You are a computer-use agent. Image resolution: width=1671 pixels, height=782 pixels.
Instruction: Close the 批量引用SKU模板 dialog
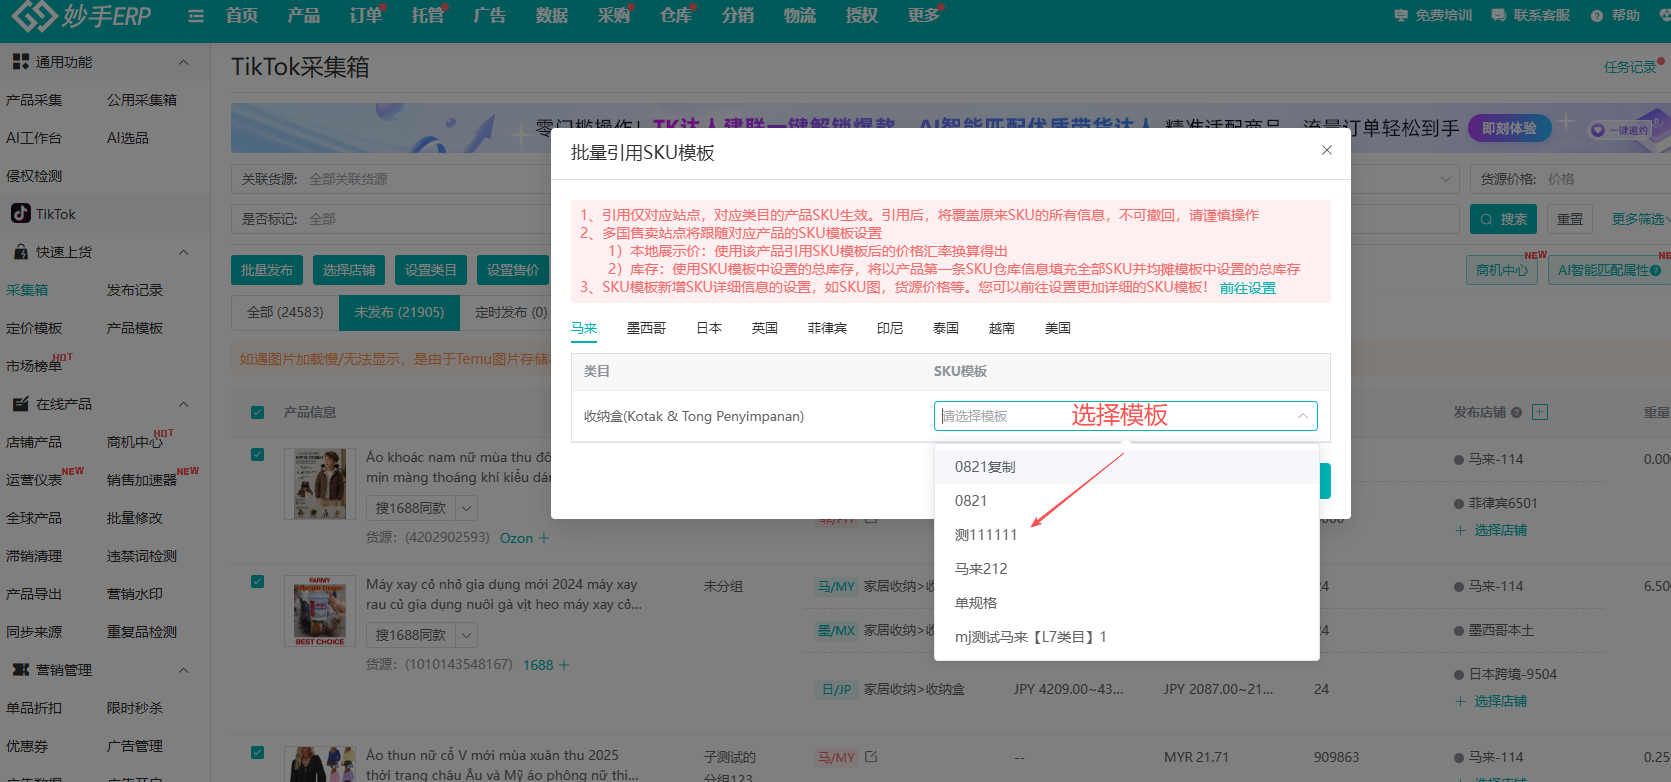1327,150
